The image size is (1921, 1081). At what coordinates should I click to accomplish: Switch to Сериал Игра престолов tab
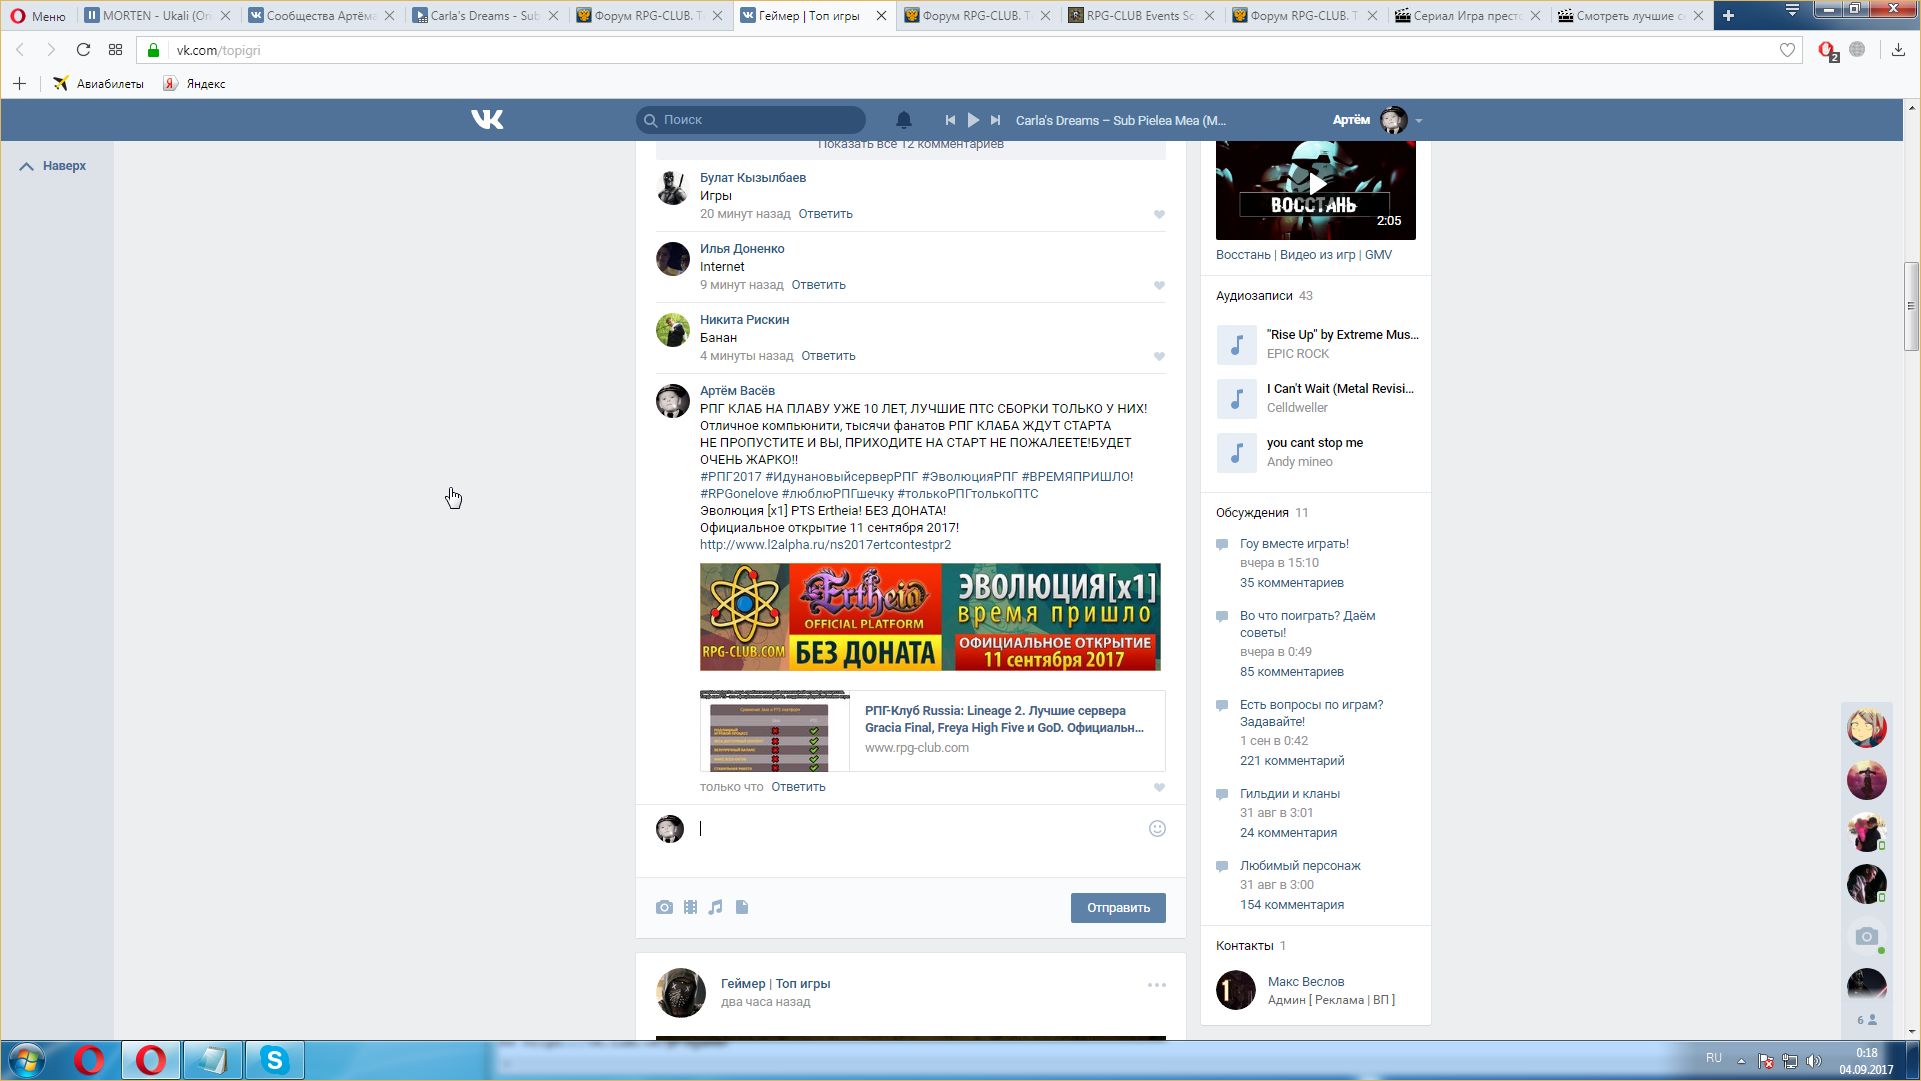click(1468, 16)
